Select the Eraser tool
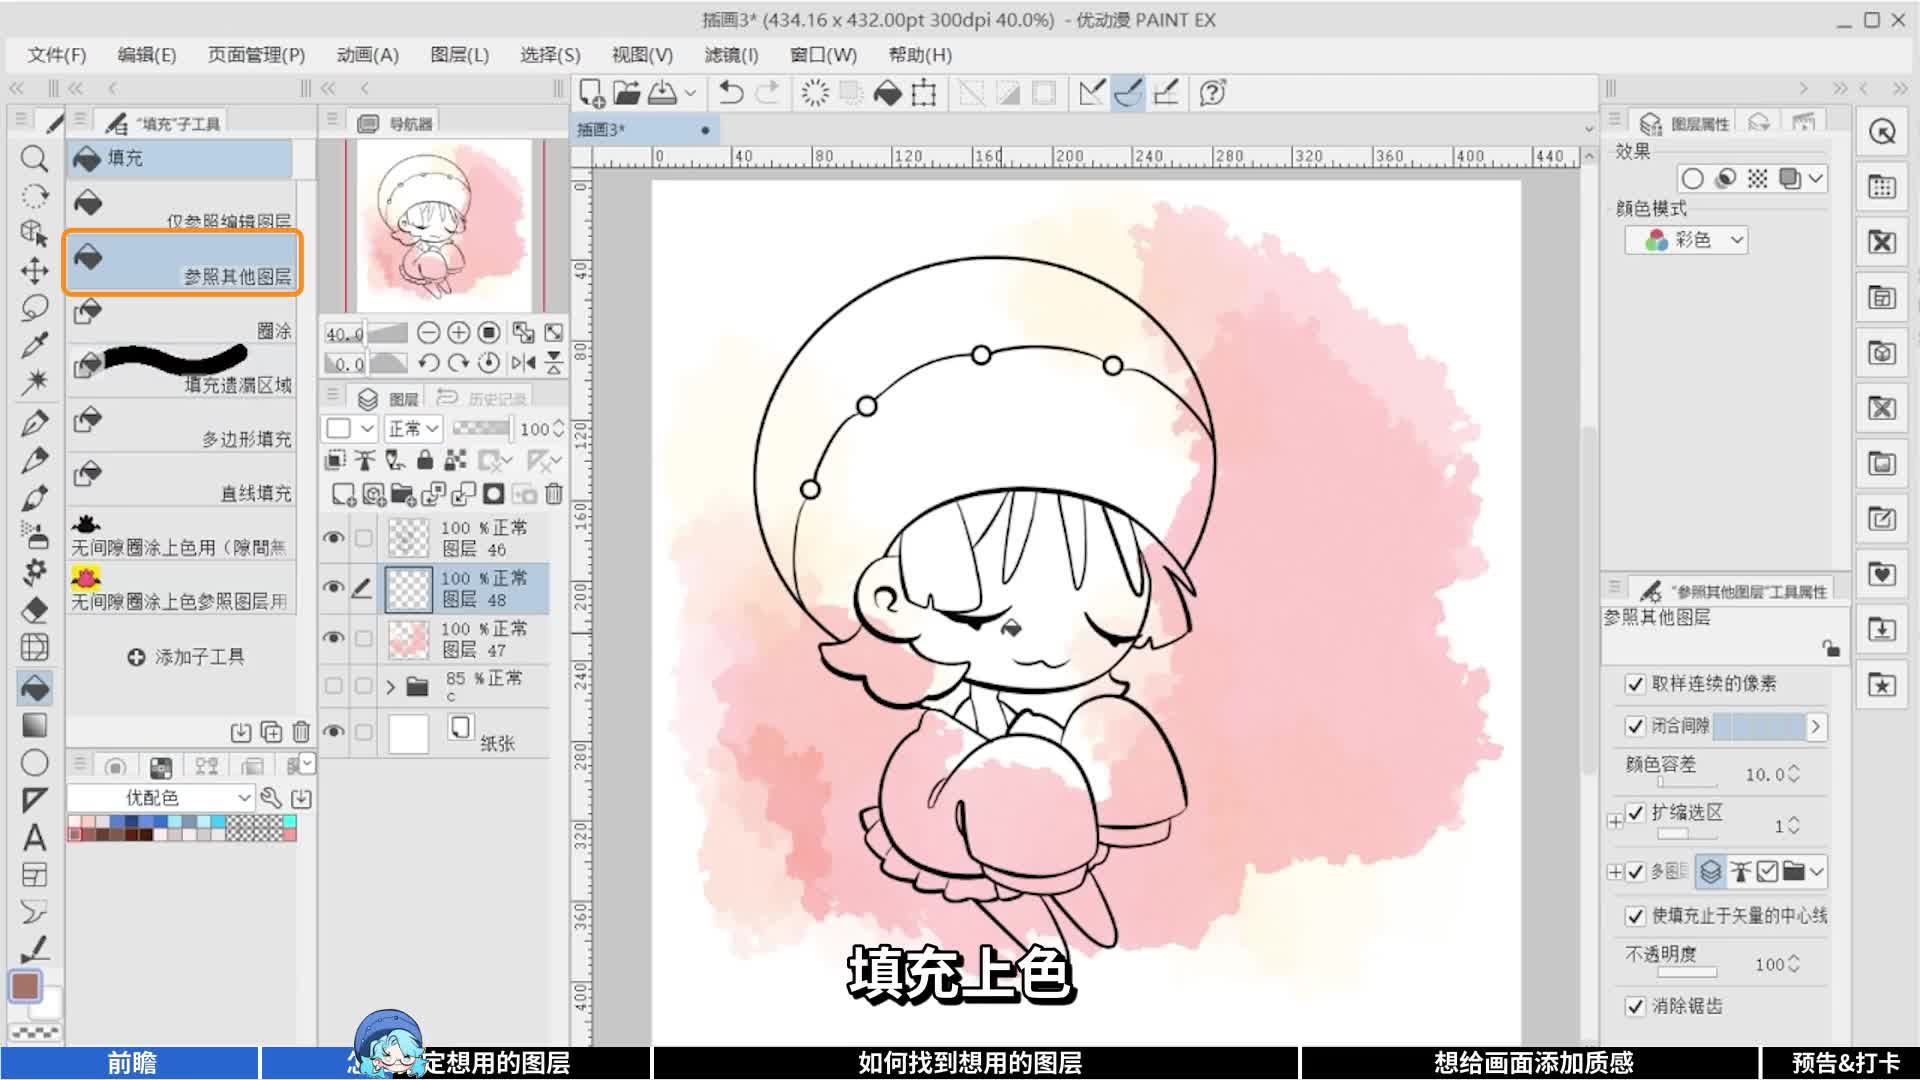Viewport: 1920px width, 1080px height. tap(34, 610)
